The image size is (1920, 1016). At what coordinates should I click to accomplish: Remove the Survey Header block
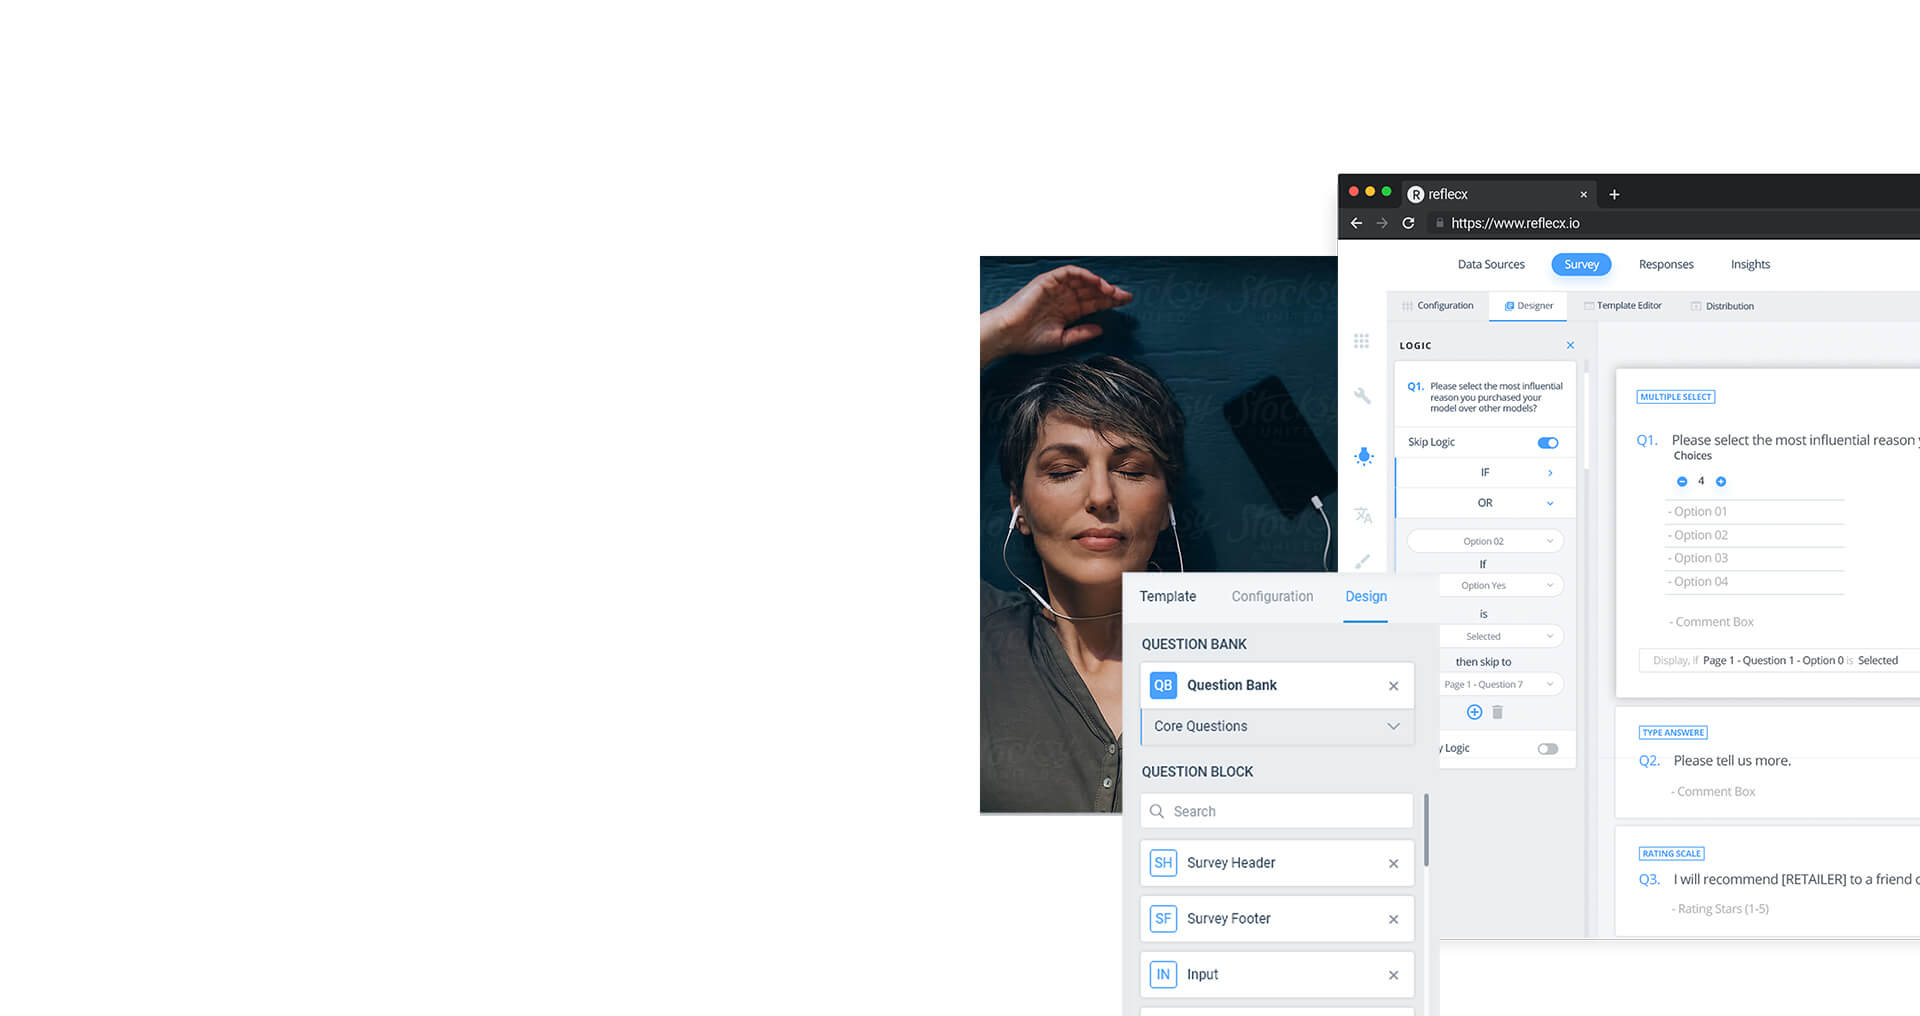click(x=1393, y=864)
